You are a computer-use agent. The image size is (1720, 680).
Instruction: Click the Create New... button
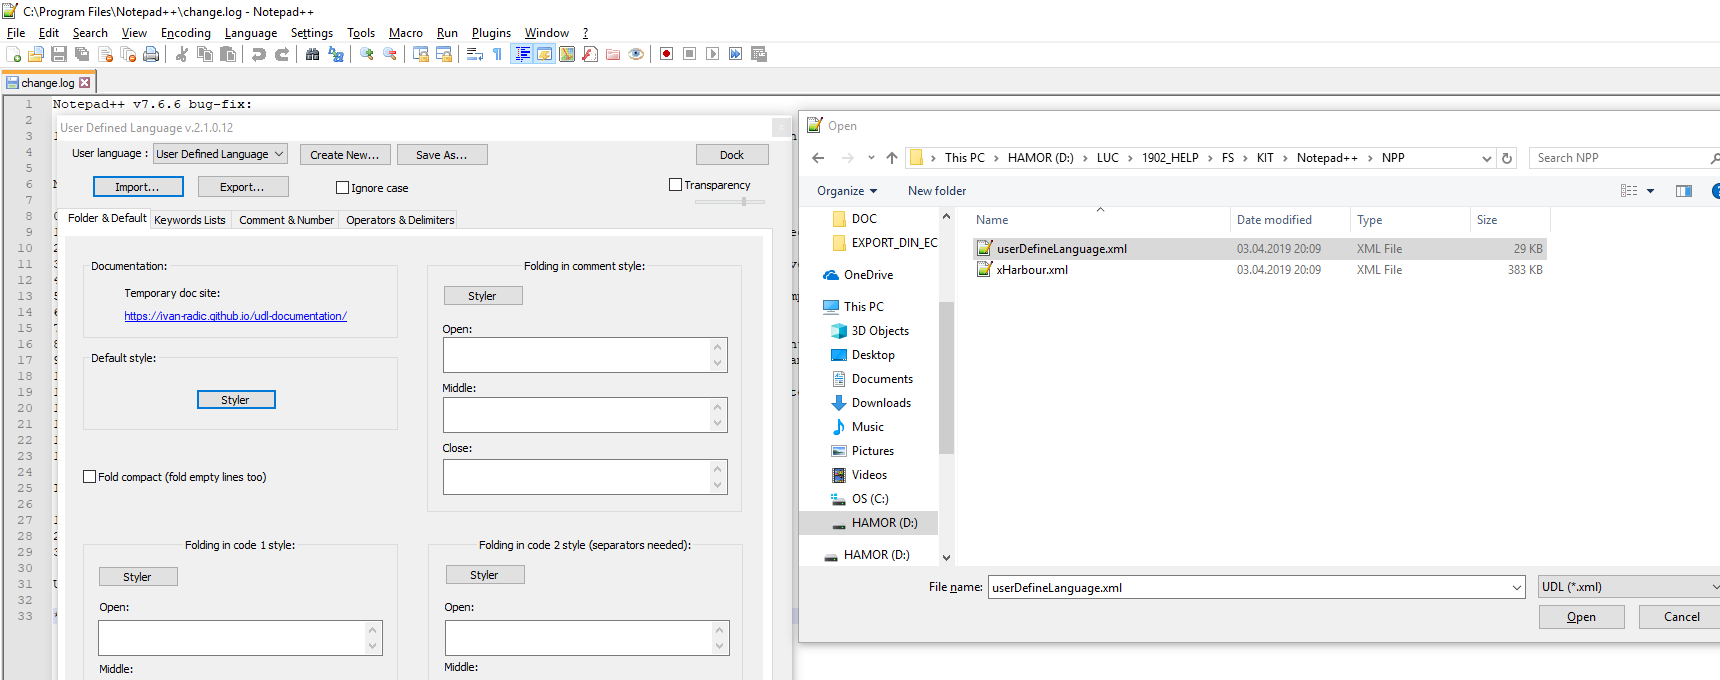pos(345,155)
